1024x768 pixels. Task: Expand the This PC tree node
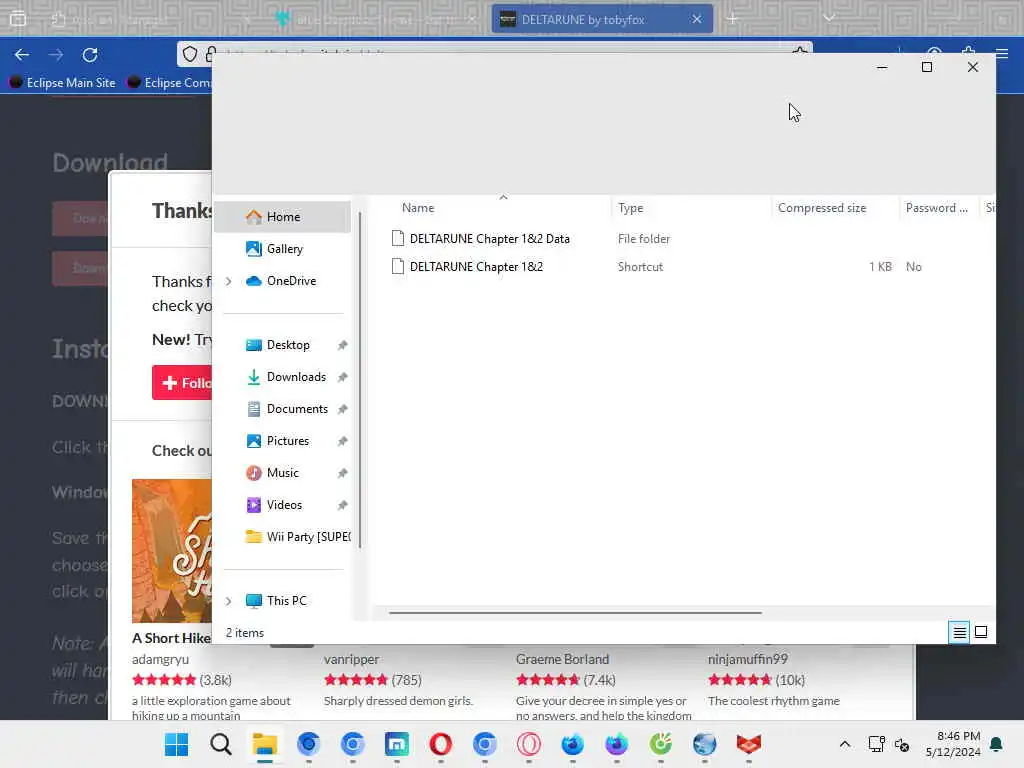click(229, 601)
